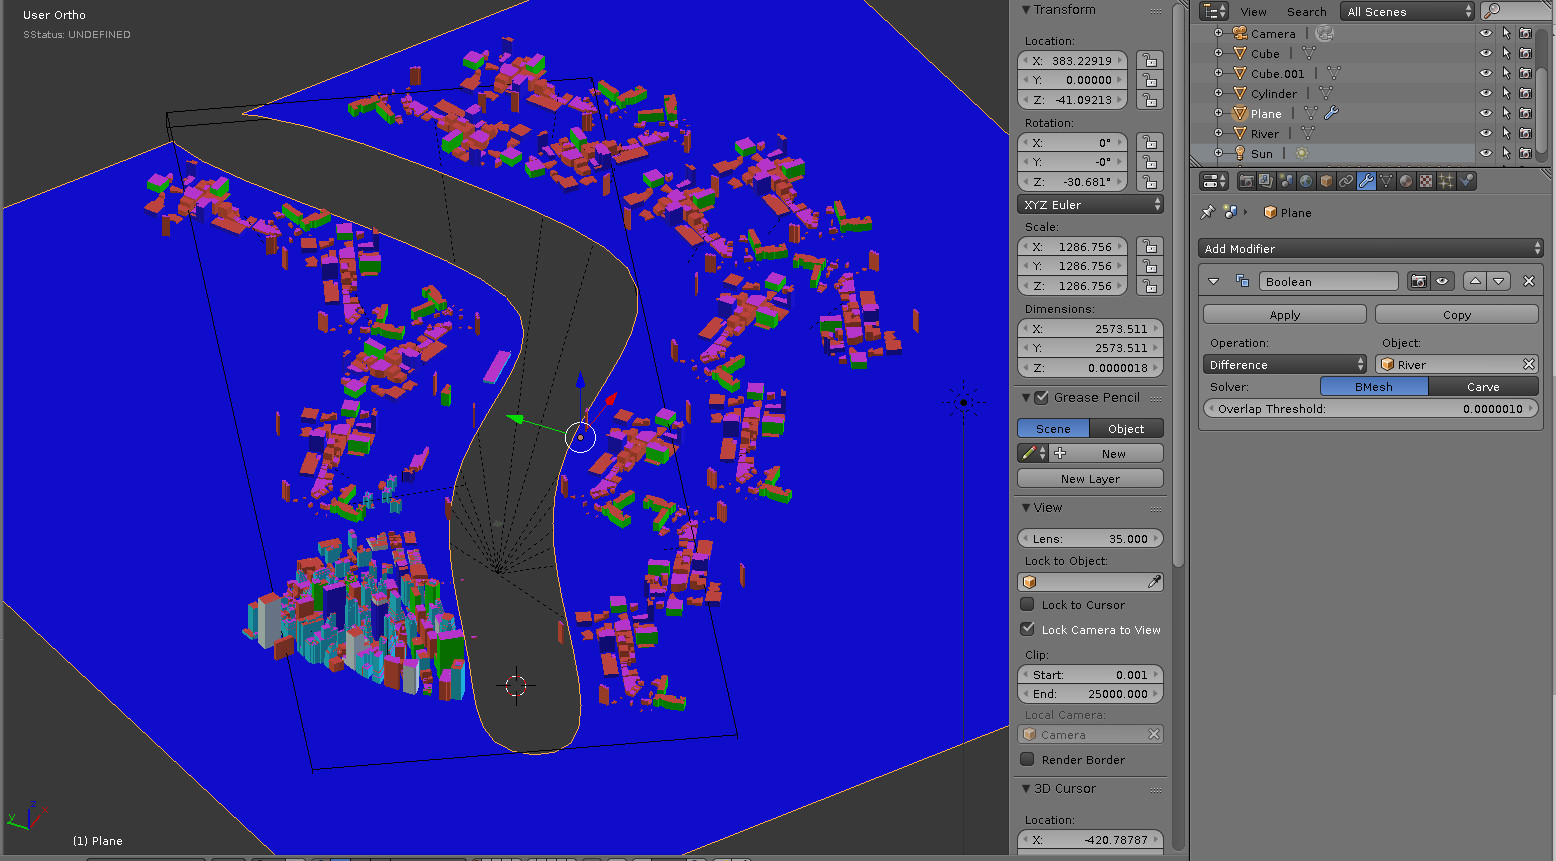Expand the Plane tree item
Viewport: 1556px width, 861px height.
click(x=1218, y=113)
